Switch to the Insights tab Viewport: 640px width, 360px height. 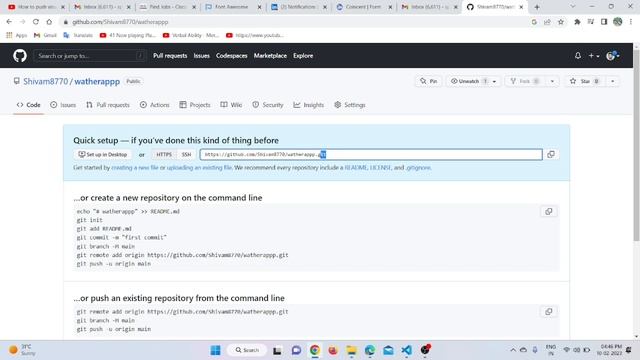point(308,105)
